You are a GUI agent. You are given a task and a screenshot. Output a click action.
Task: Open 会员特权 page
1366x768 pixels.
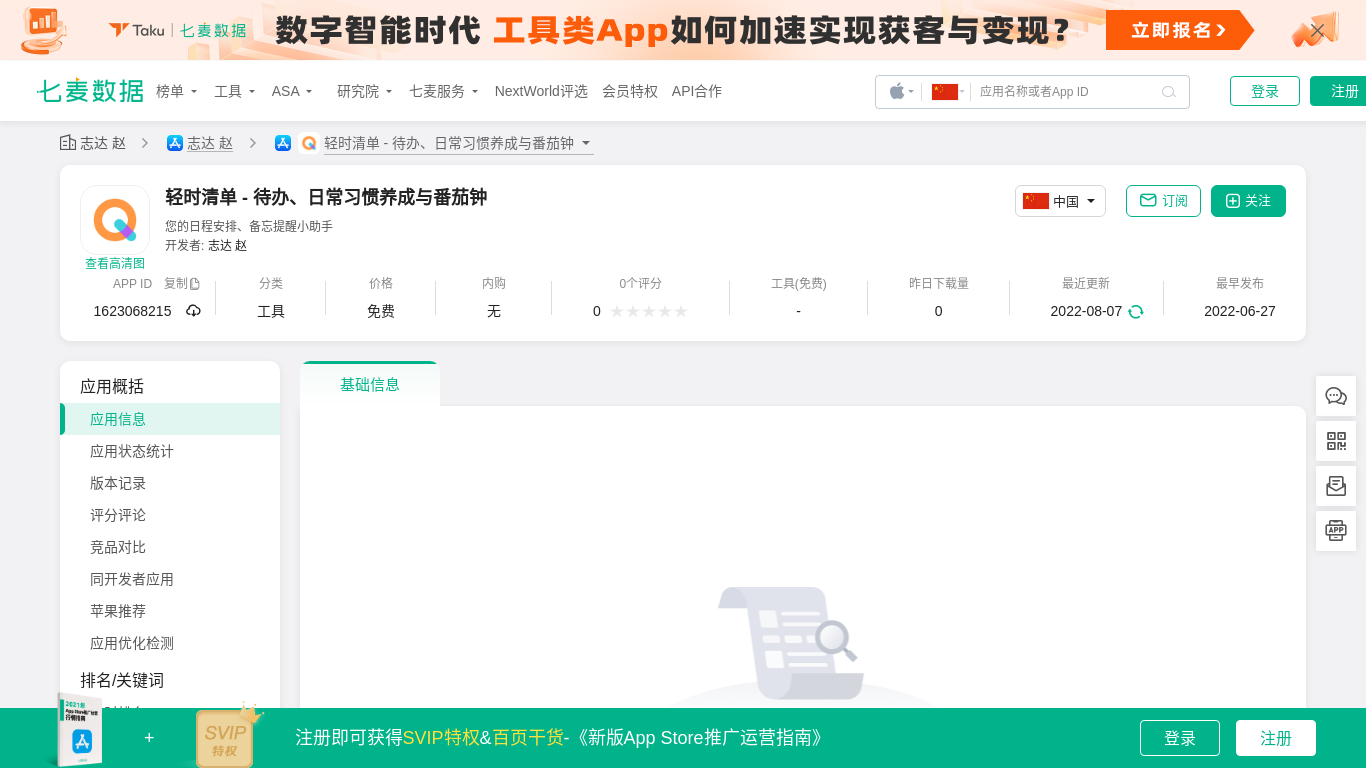point(630,91)
